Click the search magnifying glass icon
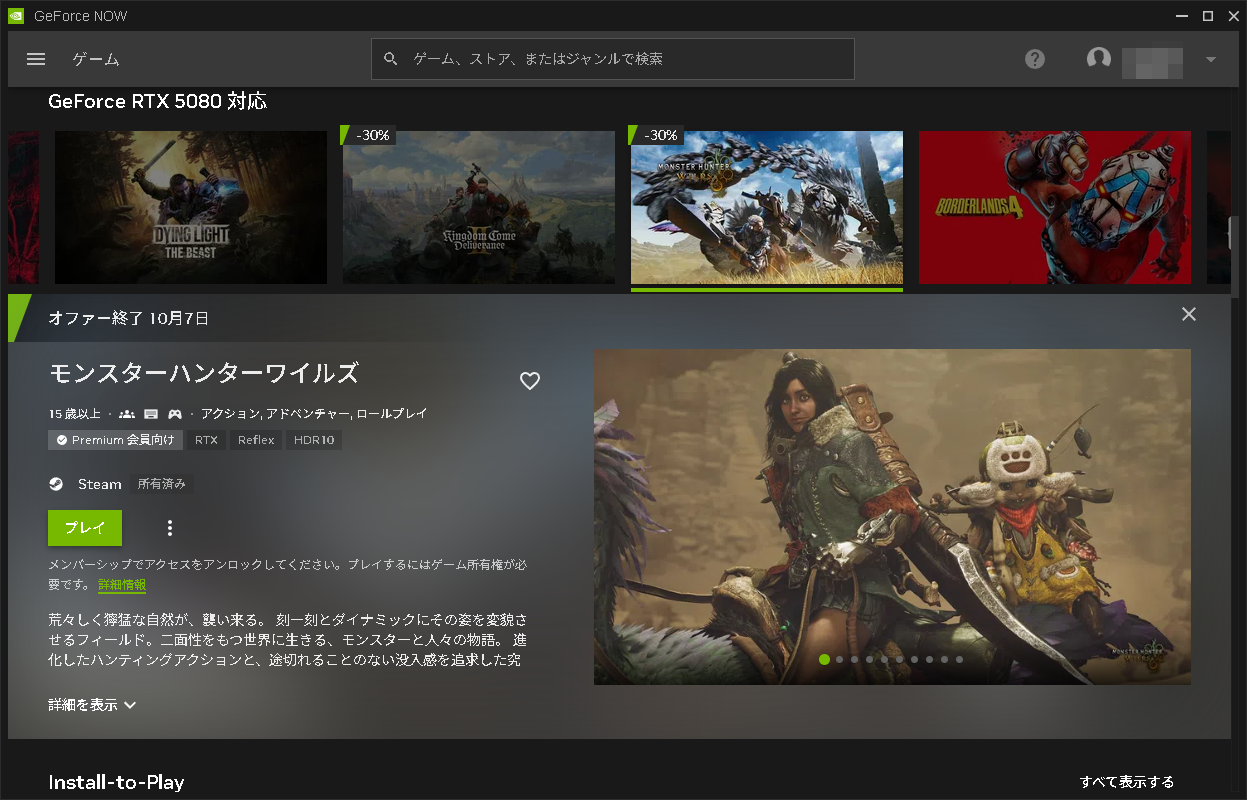 (390, 59)
